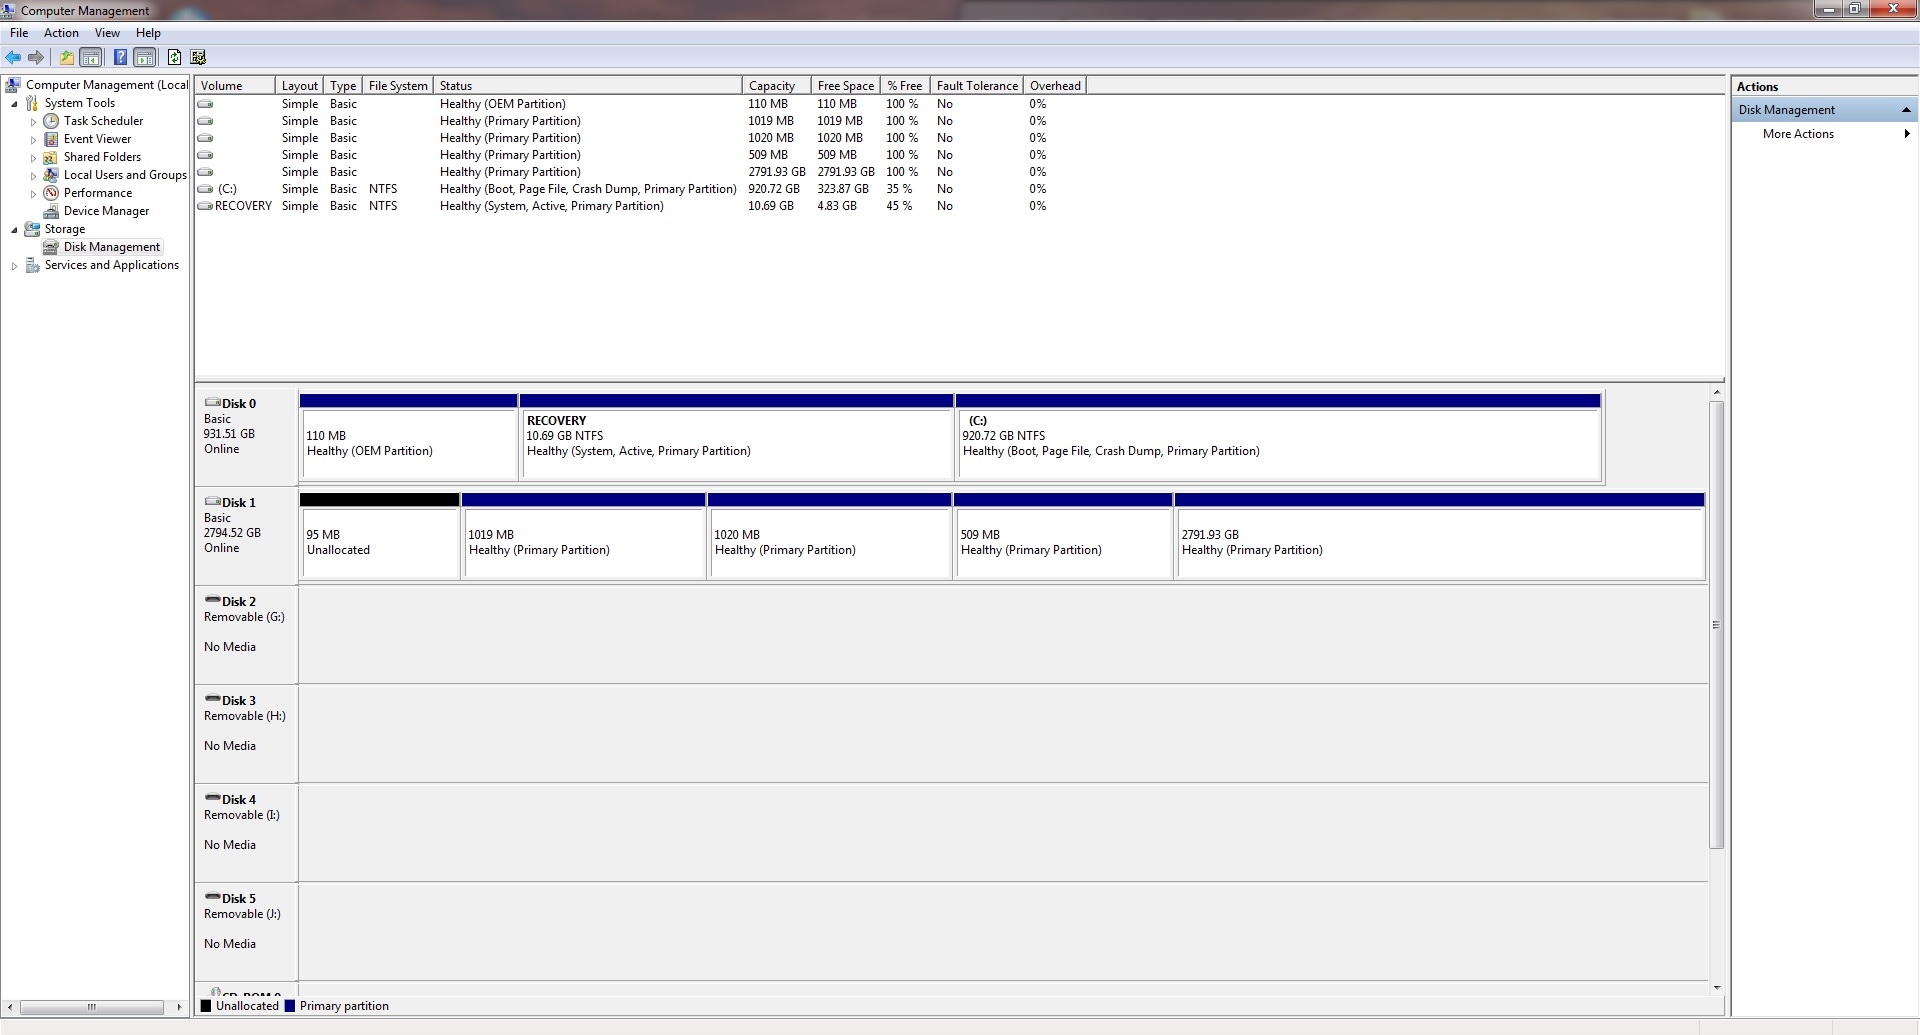The height and width of the screenshot is (1035, 1920).
Task: Select the RECOVERY 10.69 GB NTFS partition block
Action: coord(737,437)
